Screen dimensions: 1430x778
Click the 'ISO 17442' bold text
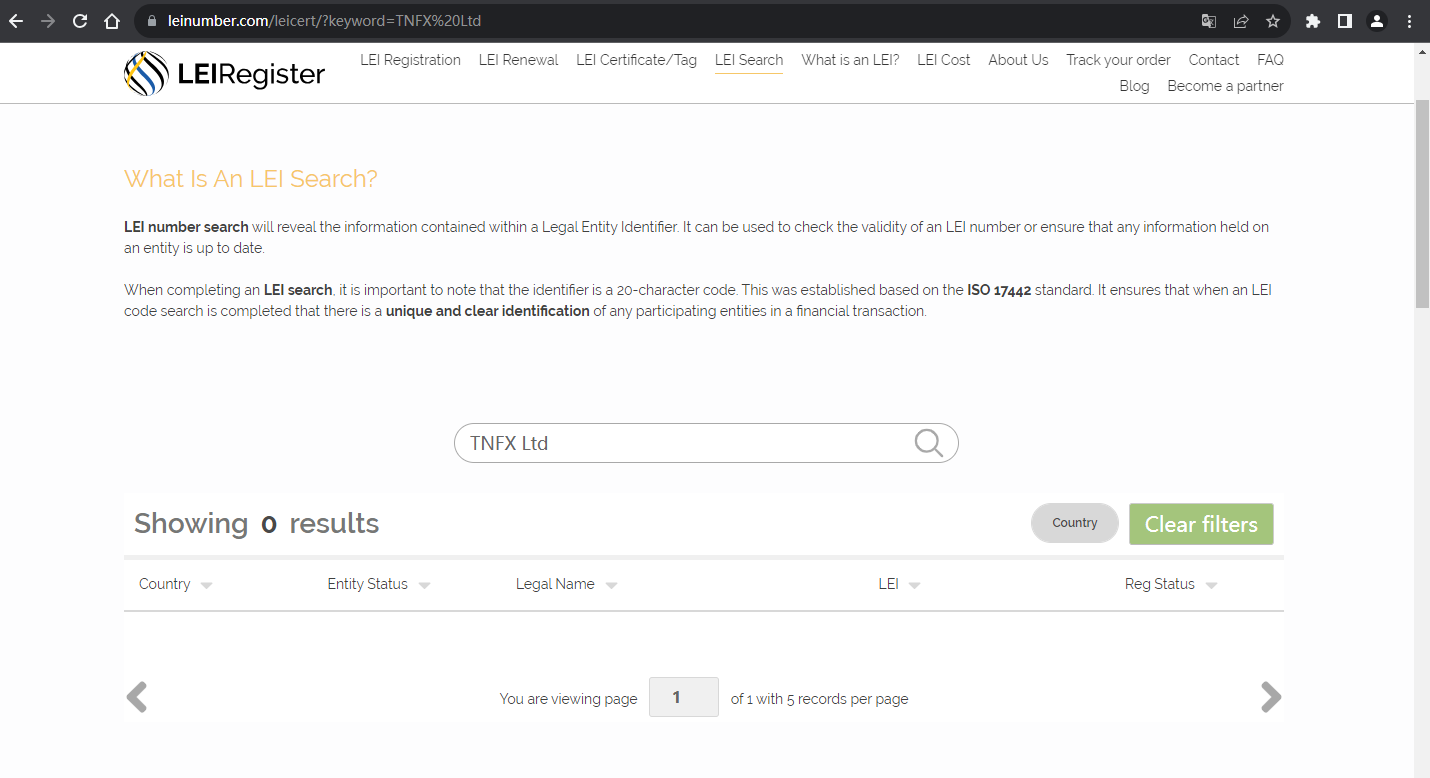[x=999, y=290]
